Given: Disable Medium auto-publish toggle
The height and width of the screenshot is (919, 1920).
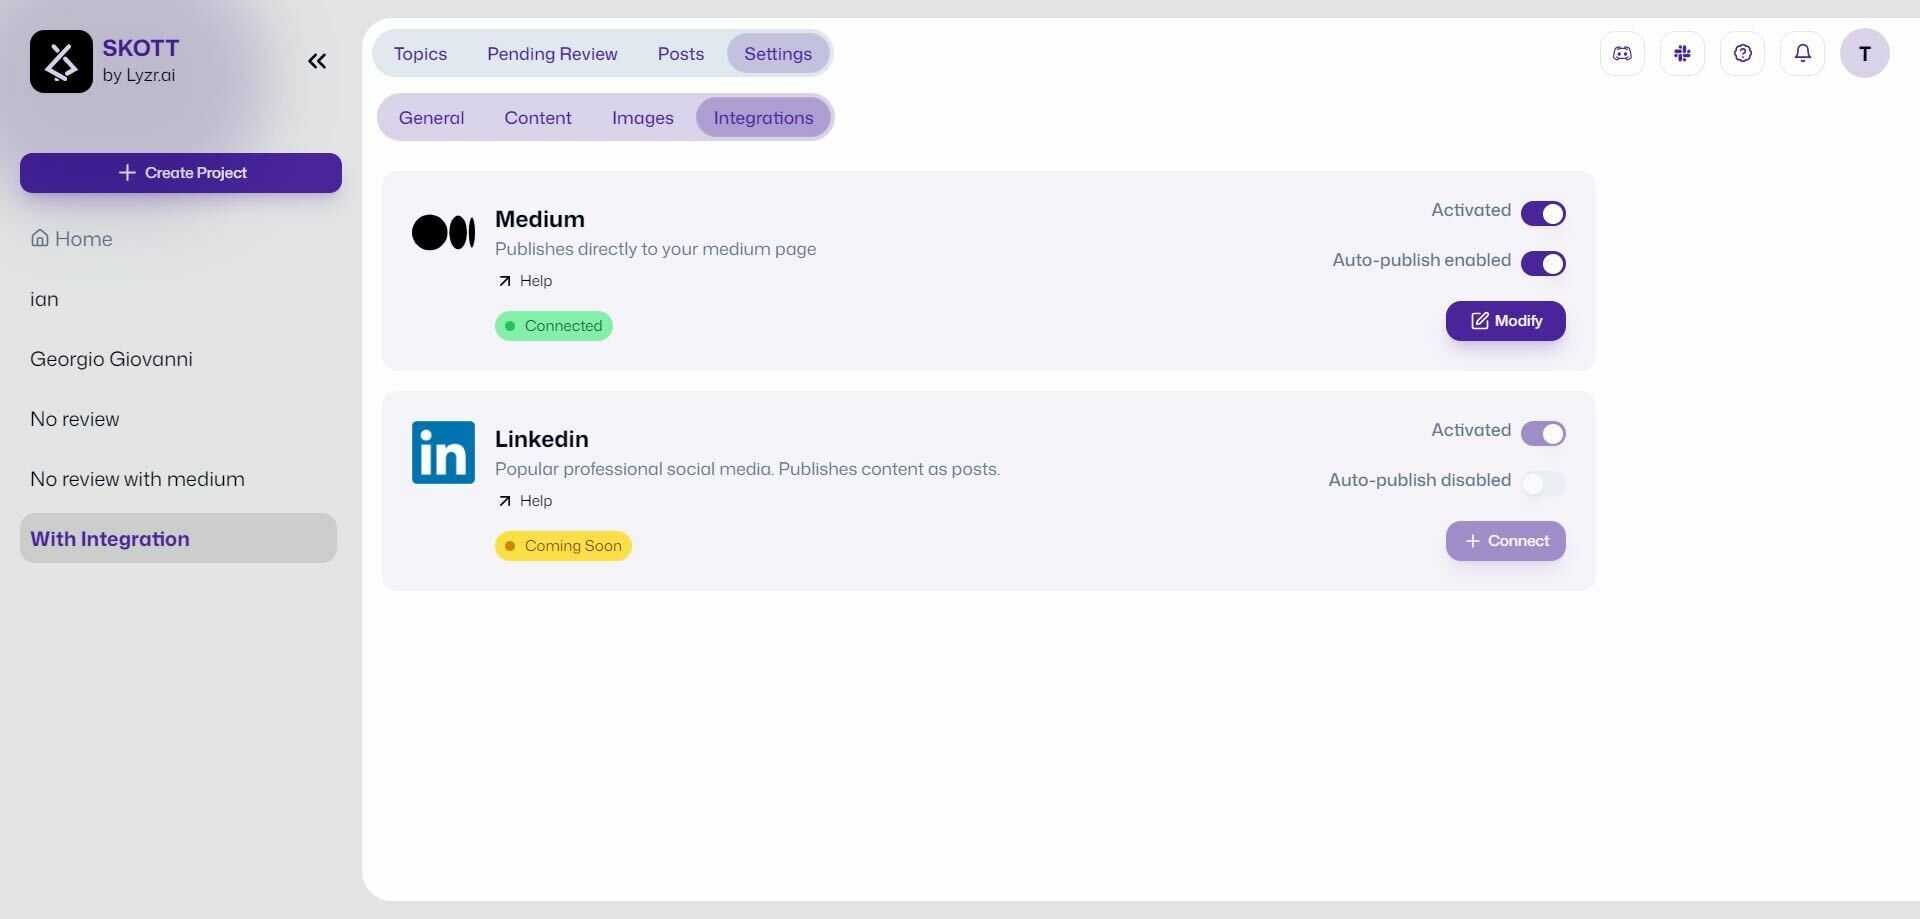Looking at the screenshot, I should (x=1543, y=263).
